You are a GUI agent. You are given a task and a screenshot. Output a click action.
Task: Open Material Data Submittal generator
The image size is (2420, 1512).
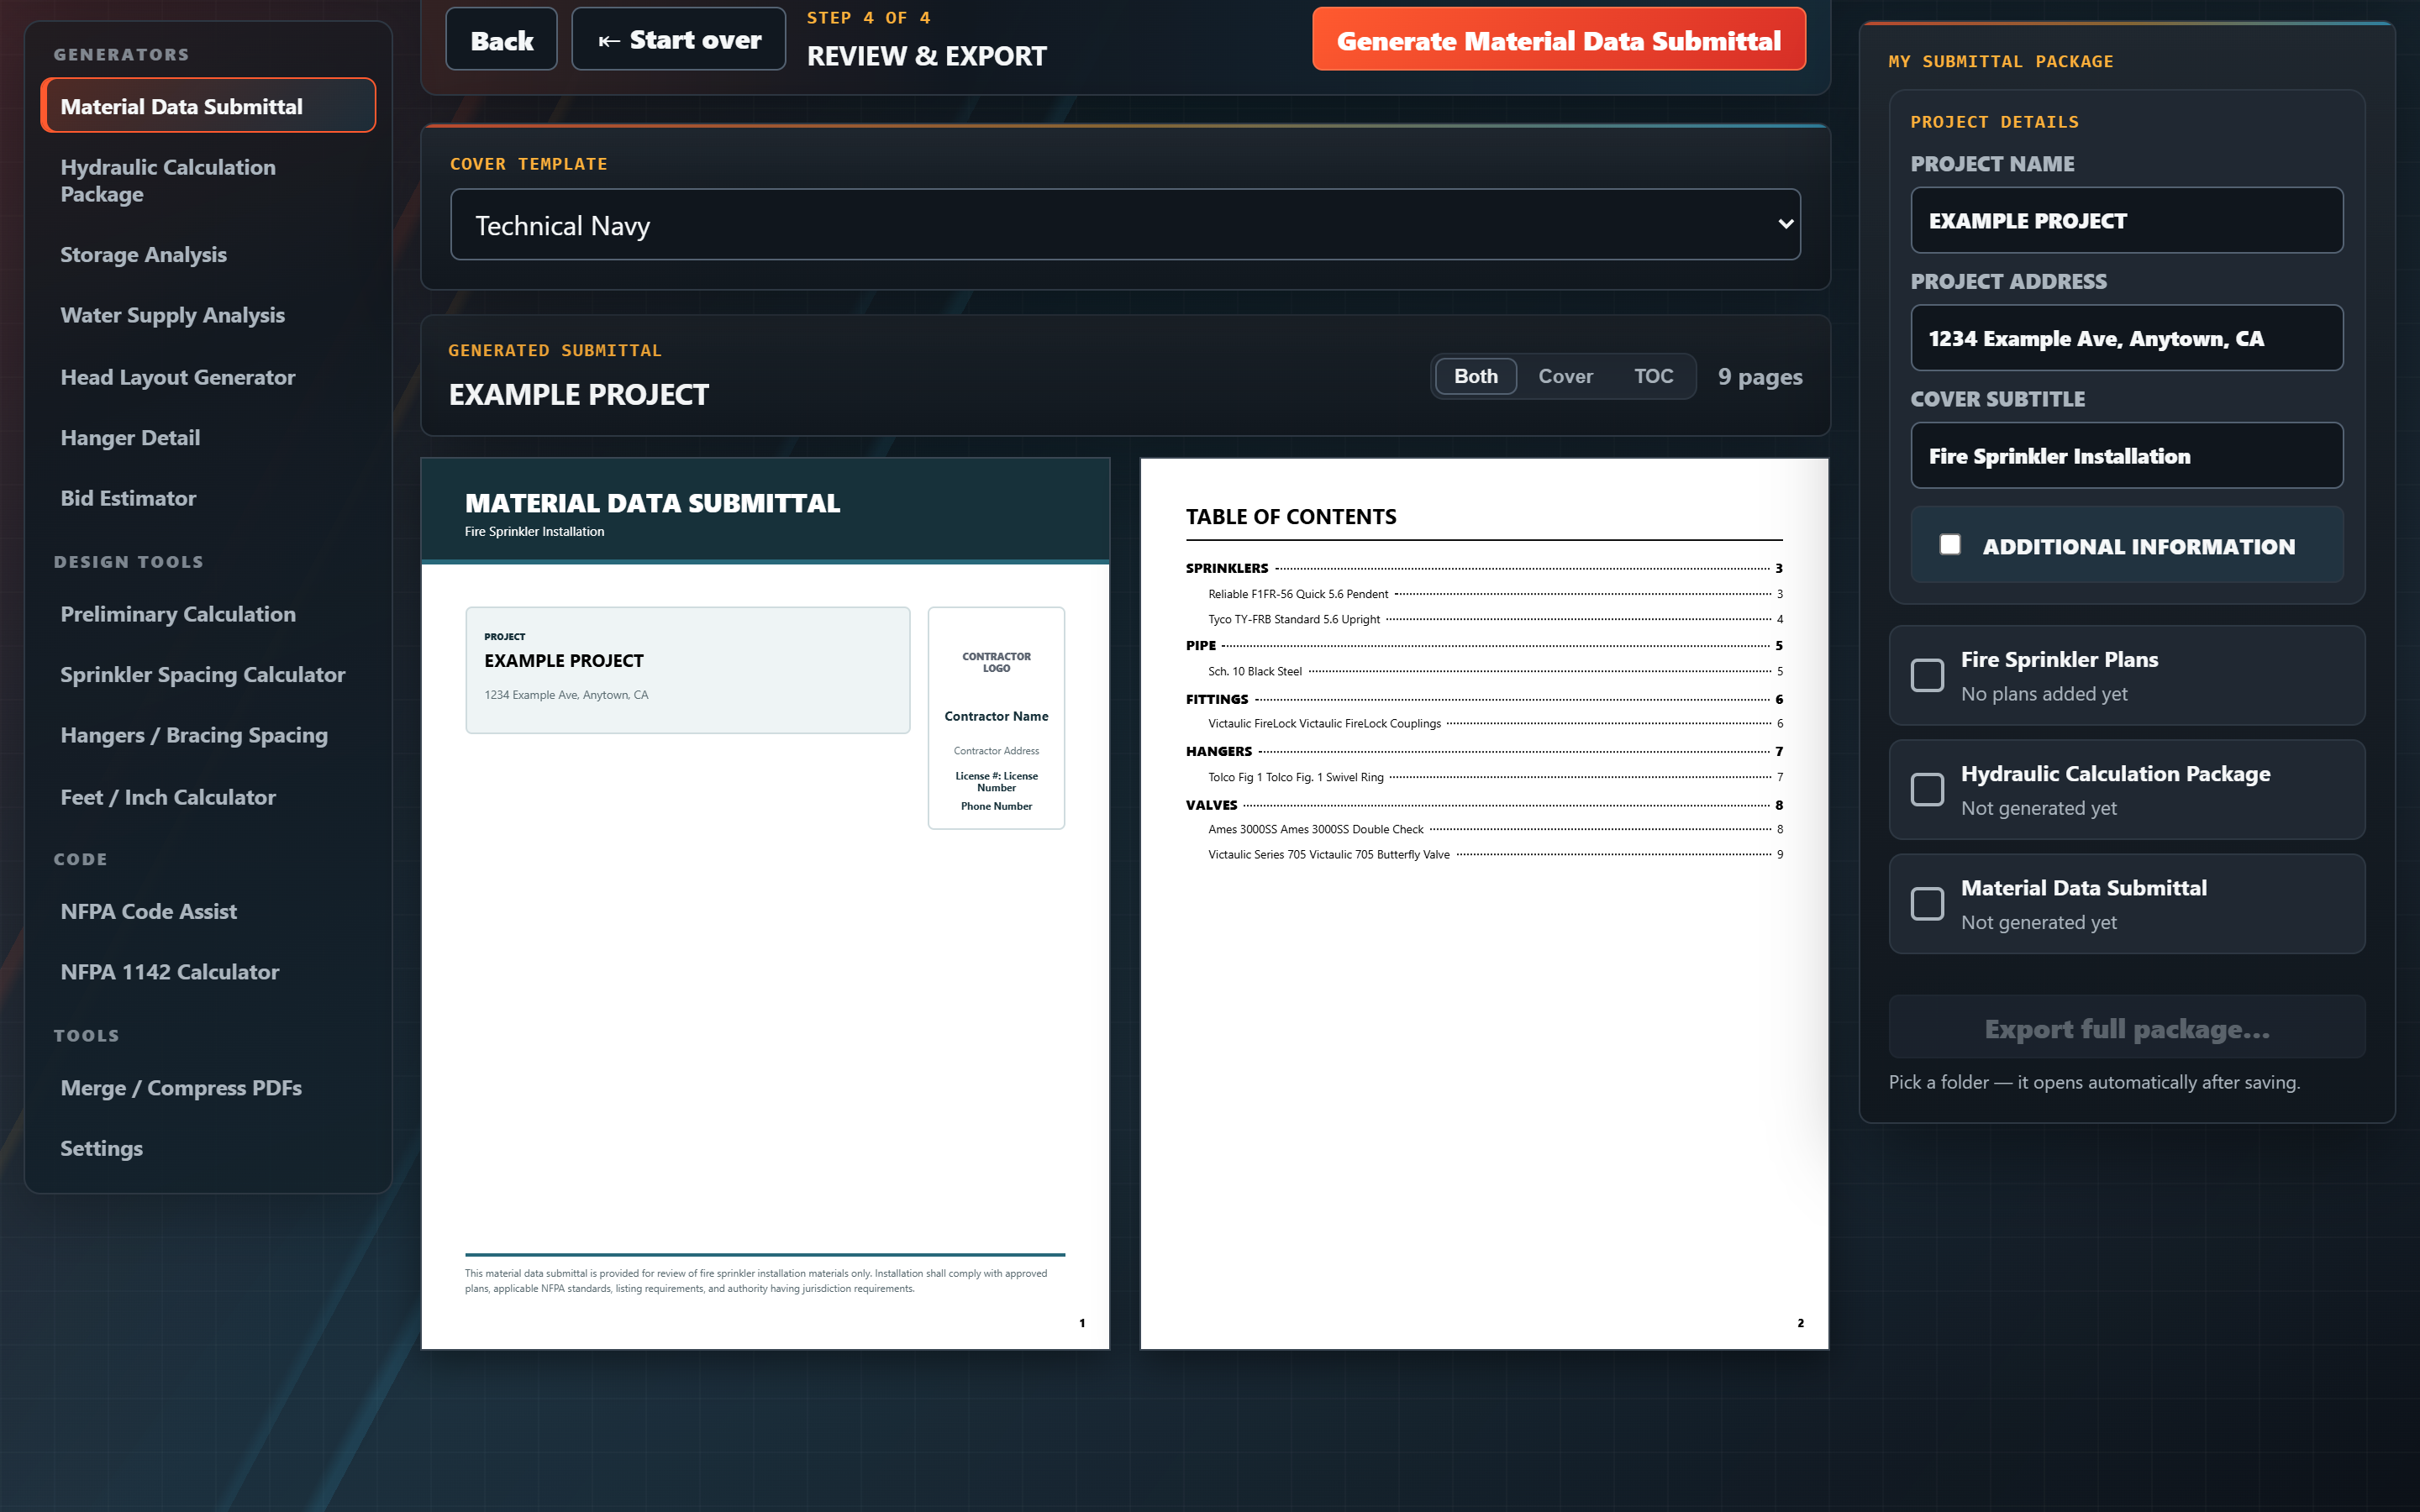click(x=208, y=106)
